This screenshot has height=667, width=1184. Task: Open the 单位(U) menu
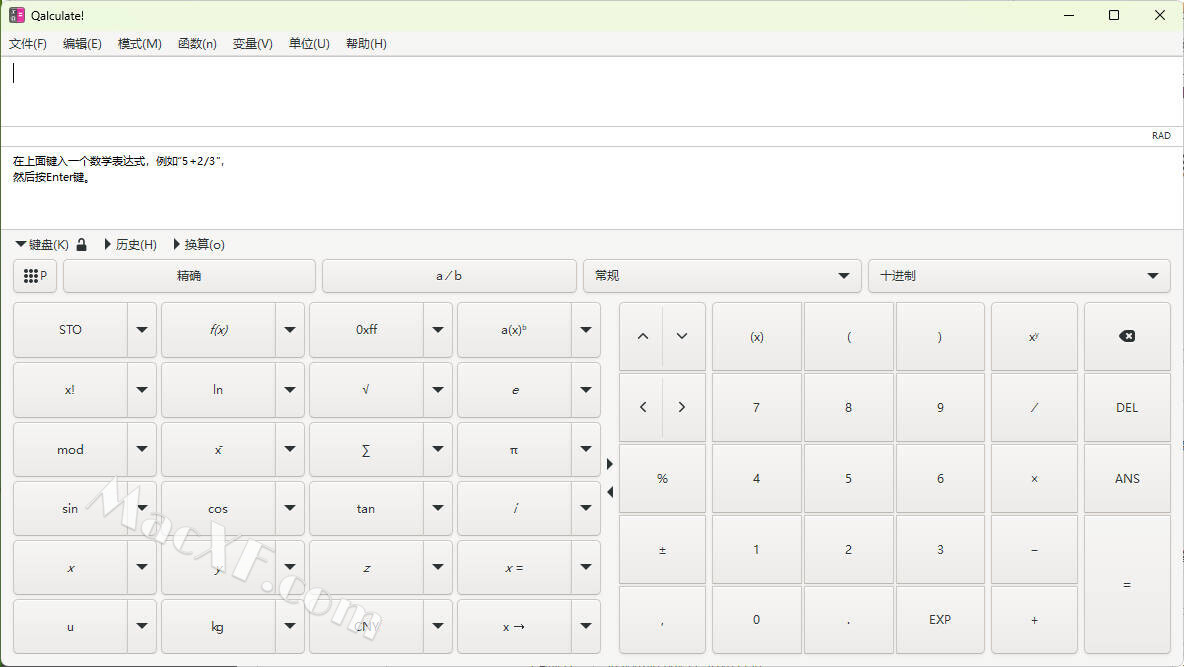click(309, 44)
